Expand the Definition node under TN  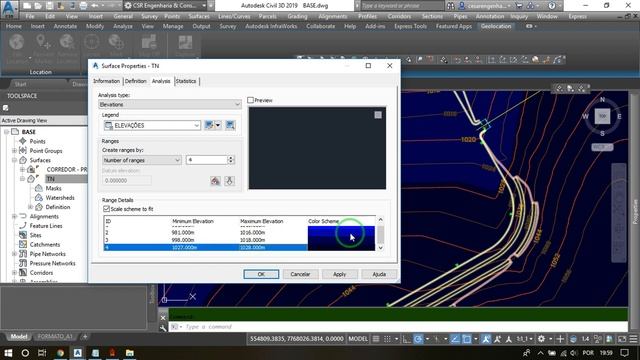click(x=30, y=207)
